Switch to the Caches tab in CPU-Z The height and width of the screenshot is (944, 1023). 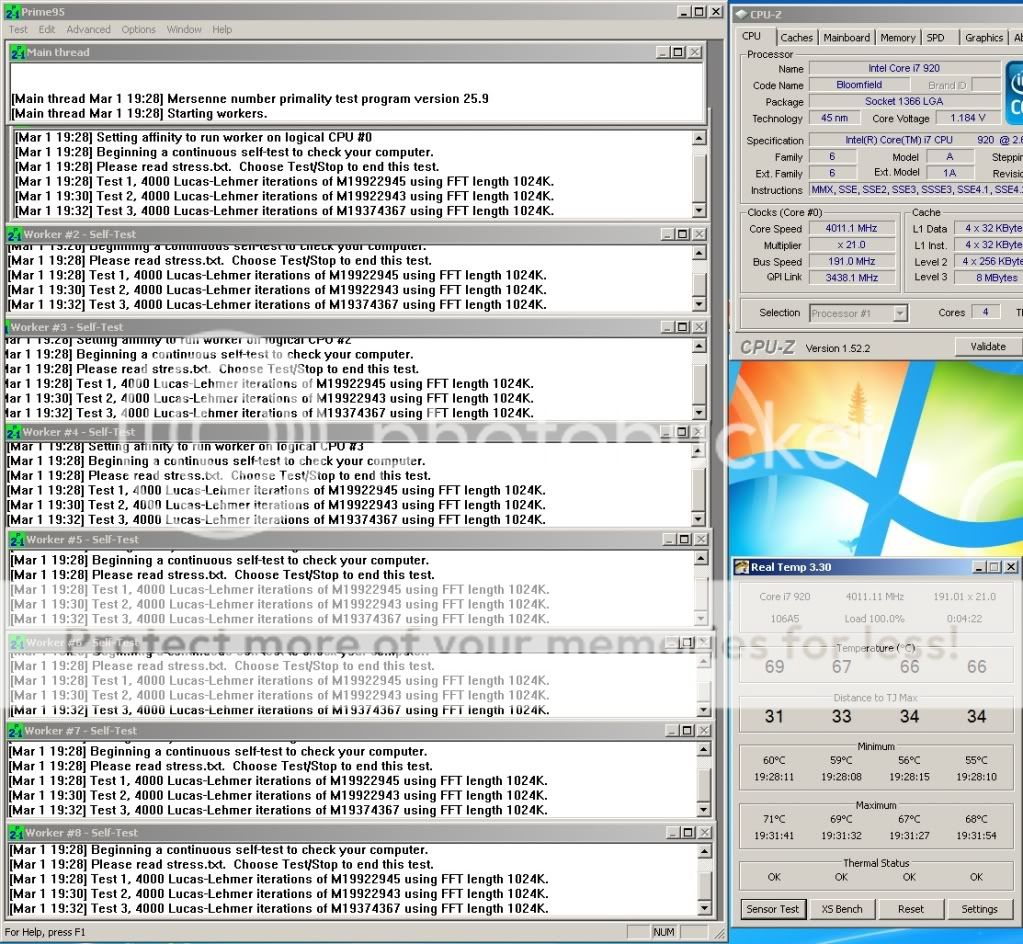coord(797,38)
